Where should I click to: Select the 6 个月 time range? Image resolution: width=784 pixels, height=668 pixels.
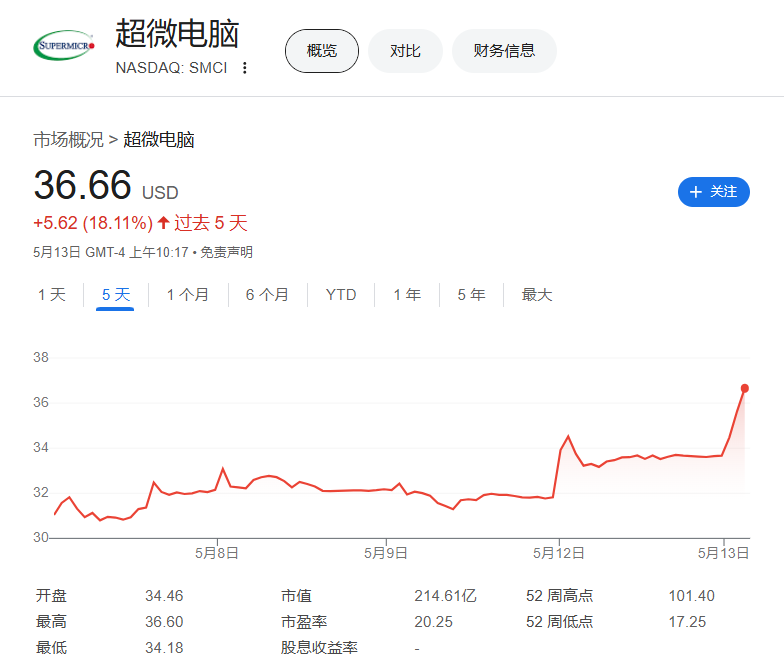coord(267,294)
